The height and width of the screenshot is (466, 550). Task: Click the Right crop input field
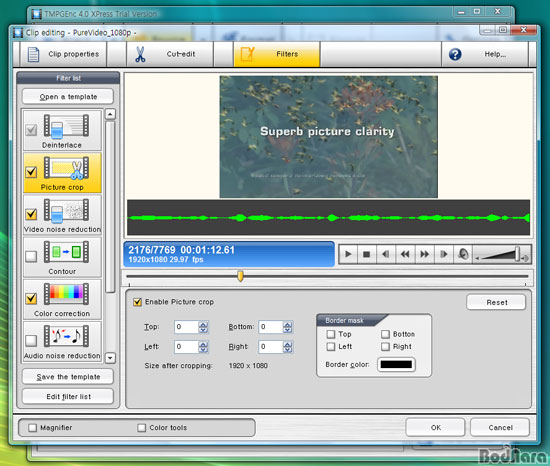click(x=270, y=347)
